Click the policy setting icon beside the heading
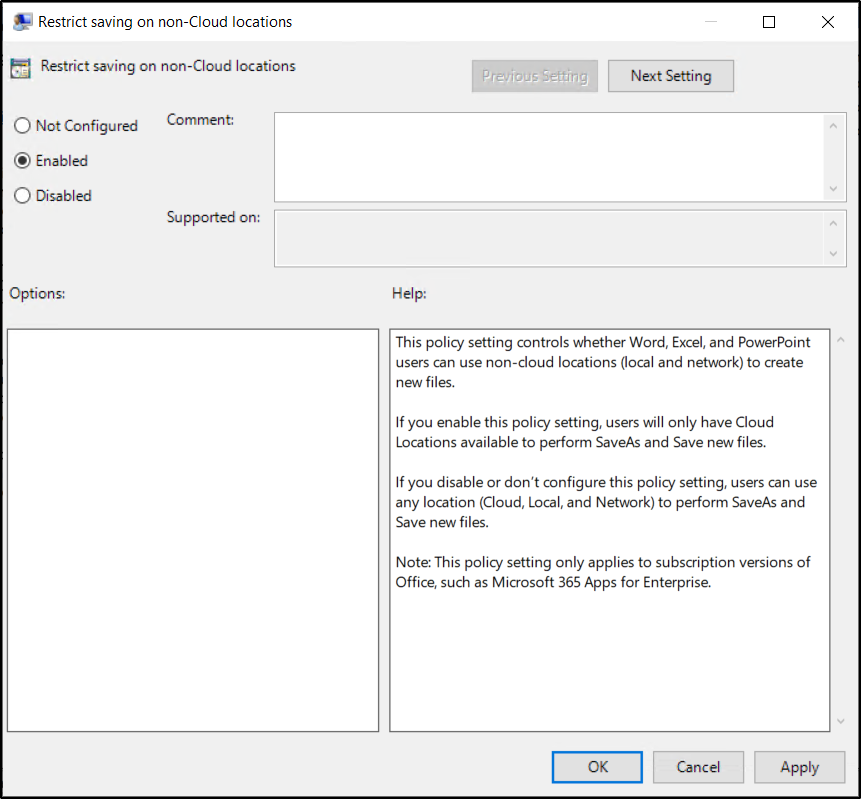This screenshot has width=861, height=799. 21,67
